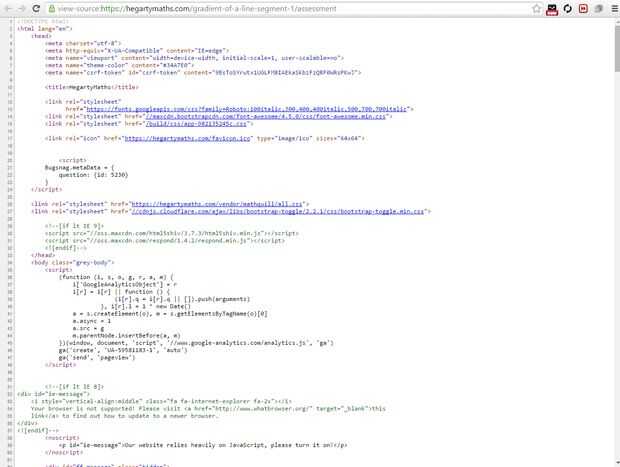Open the cloudflare bootstrap-toggle.min.css link

coord(278,211)
